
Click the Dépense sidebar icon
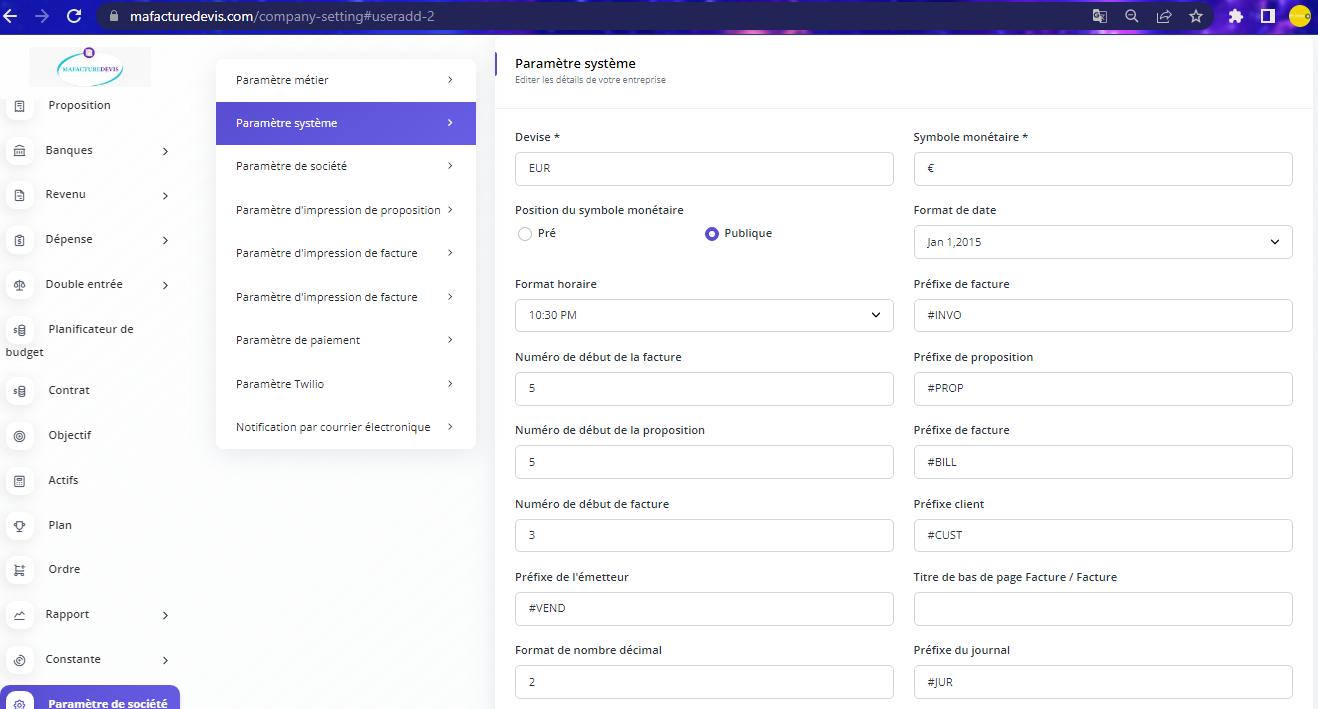(19, 240)
